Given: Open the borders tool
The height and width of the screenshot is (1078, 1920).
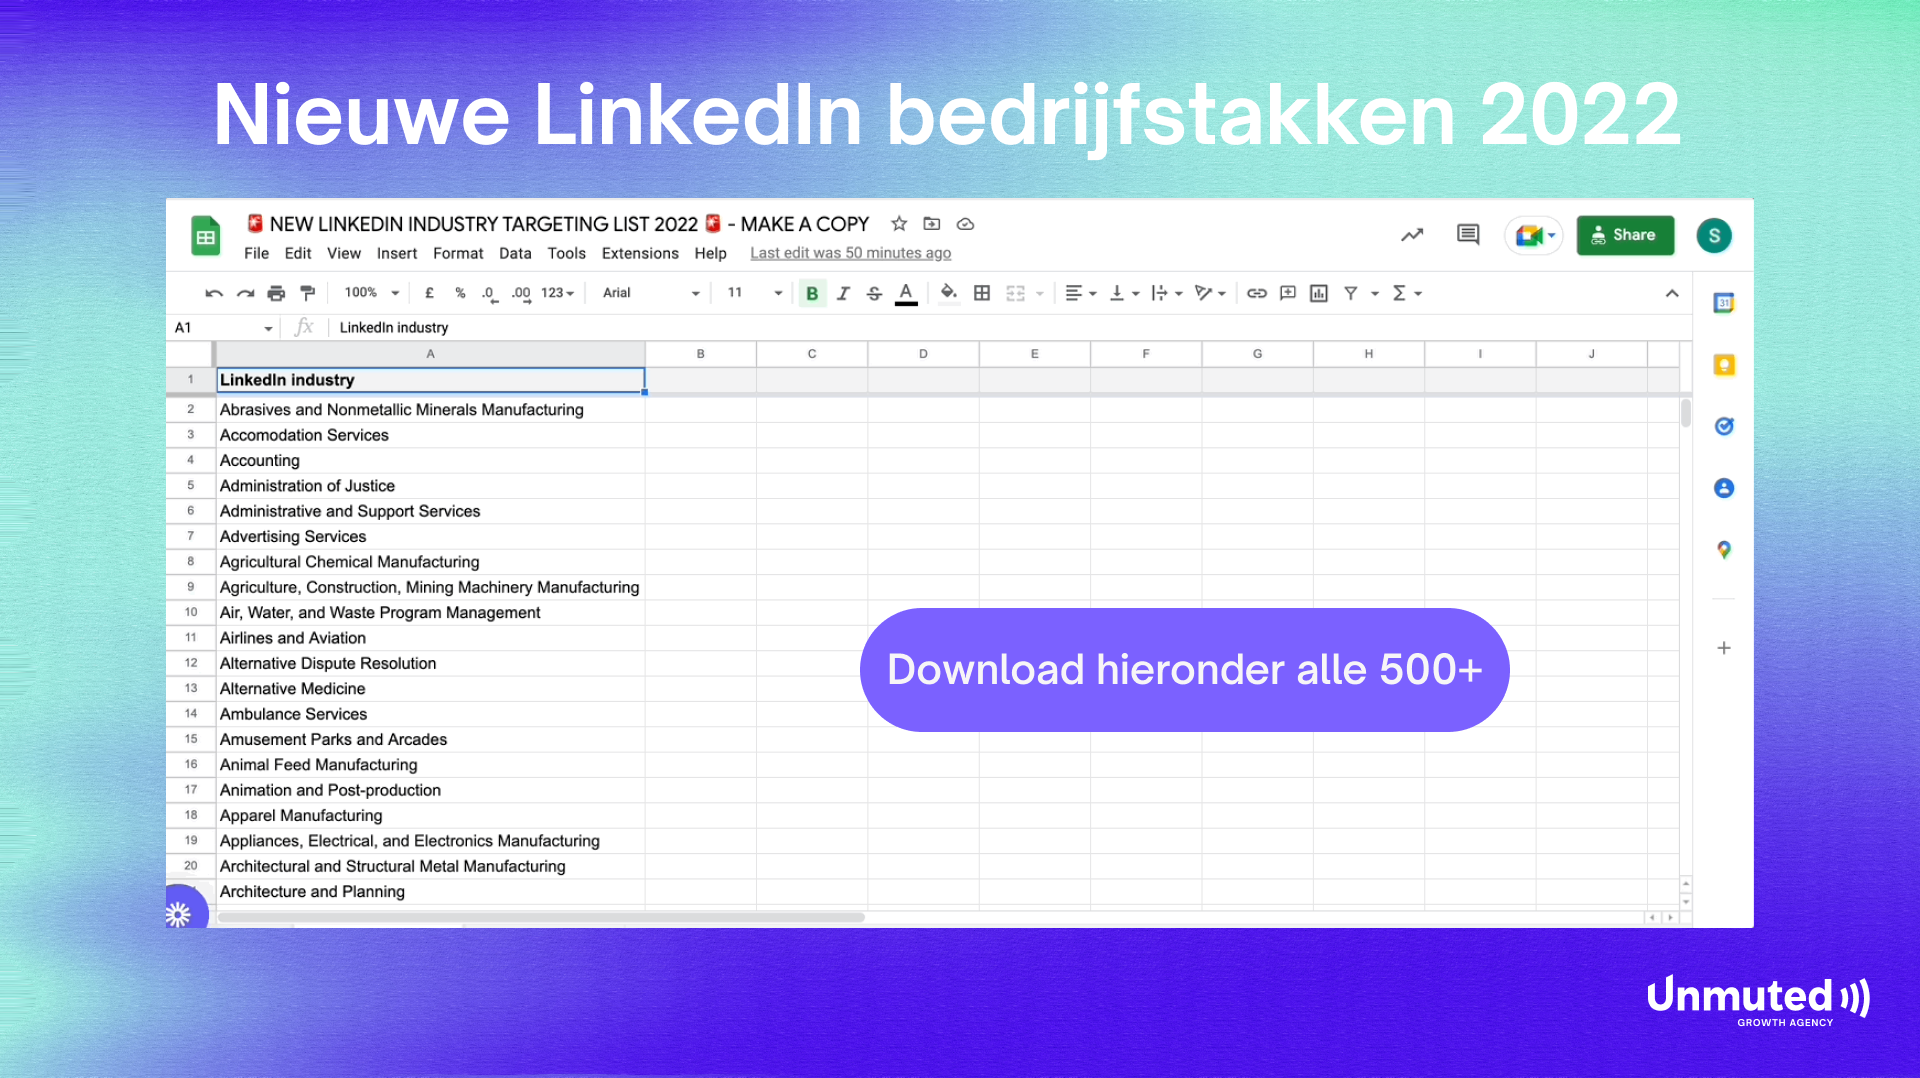Looking at the screenshot, I should click(x=982, y=293).
